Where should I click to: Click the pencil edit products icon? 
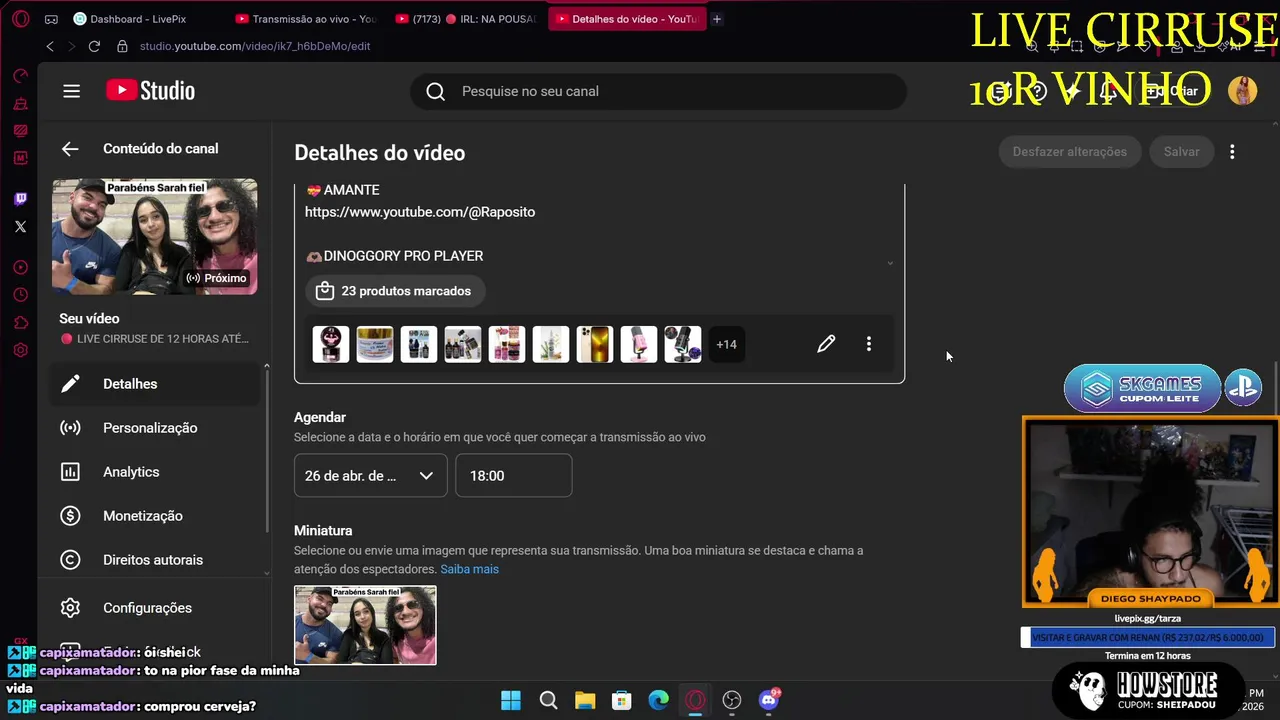pyautogui.click(x=826, y=344)
